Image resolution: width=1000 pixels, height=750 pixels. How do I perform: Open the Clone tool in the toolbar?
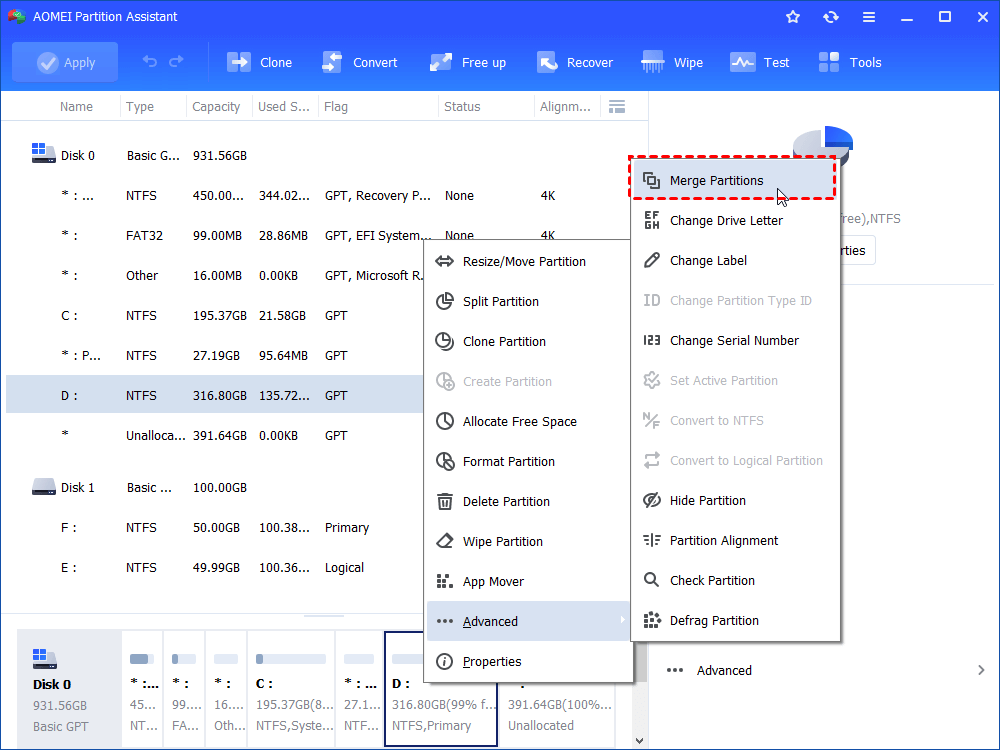click(259, 61)
